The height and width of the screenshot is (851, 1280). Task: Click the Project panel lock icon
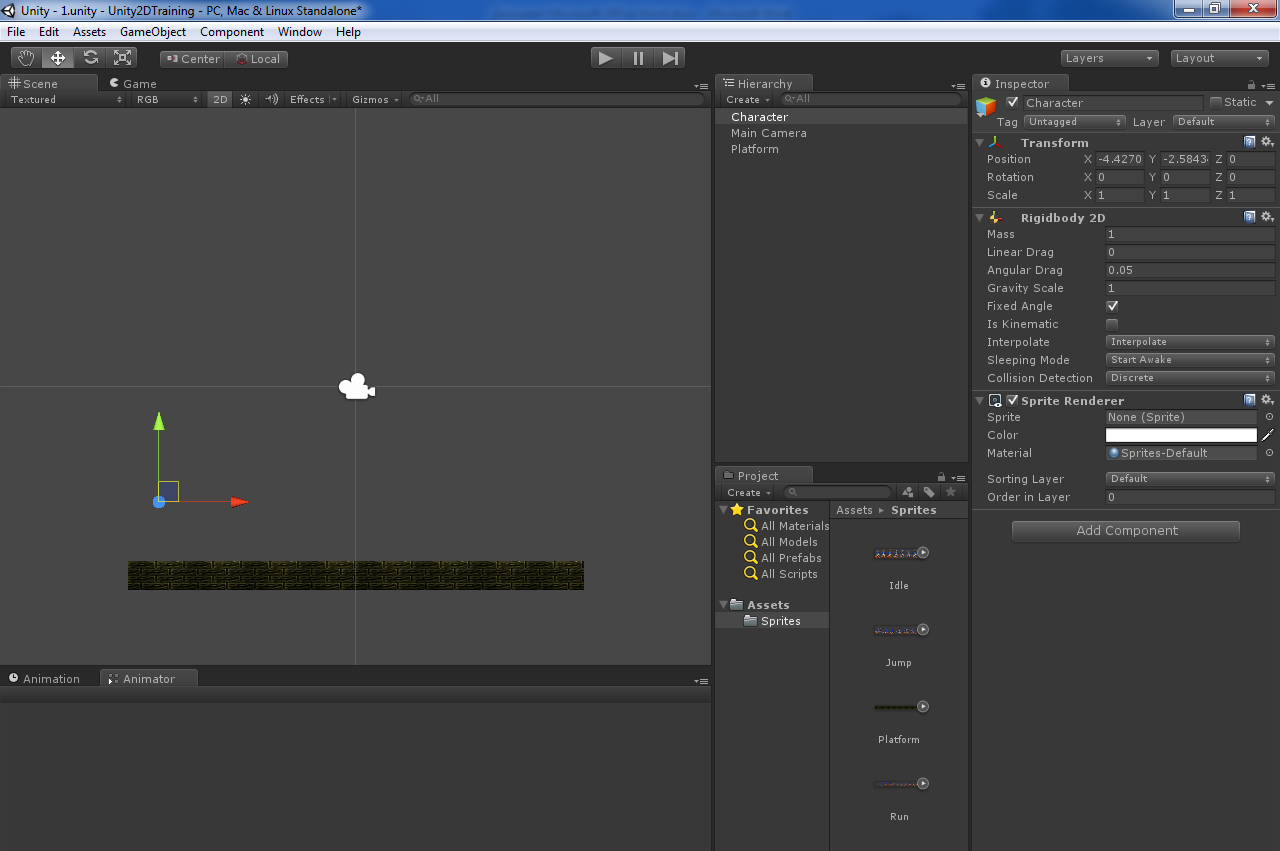pos(941,477)
